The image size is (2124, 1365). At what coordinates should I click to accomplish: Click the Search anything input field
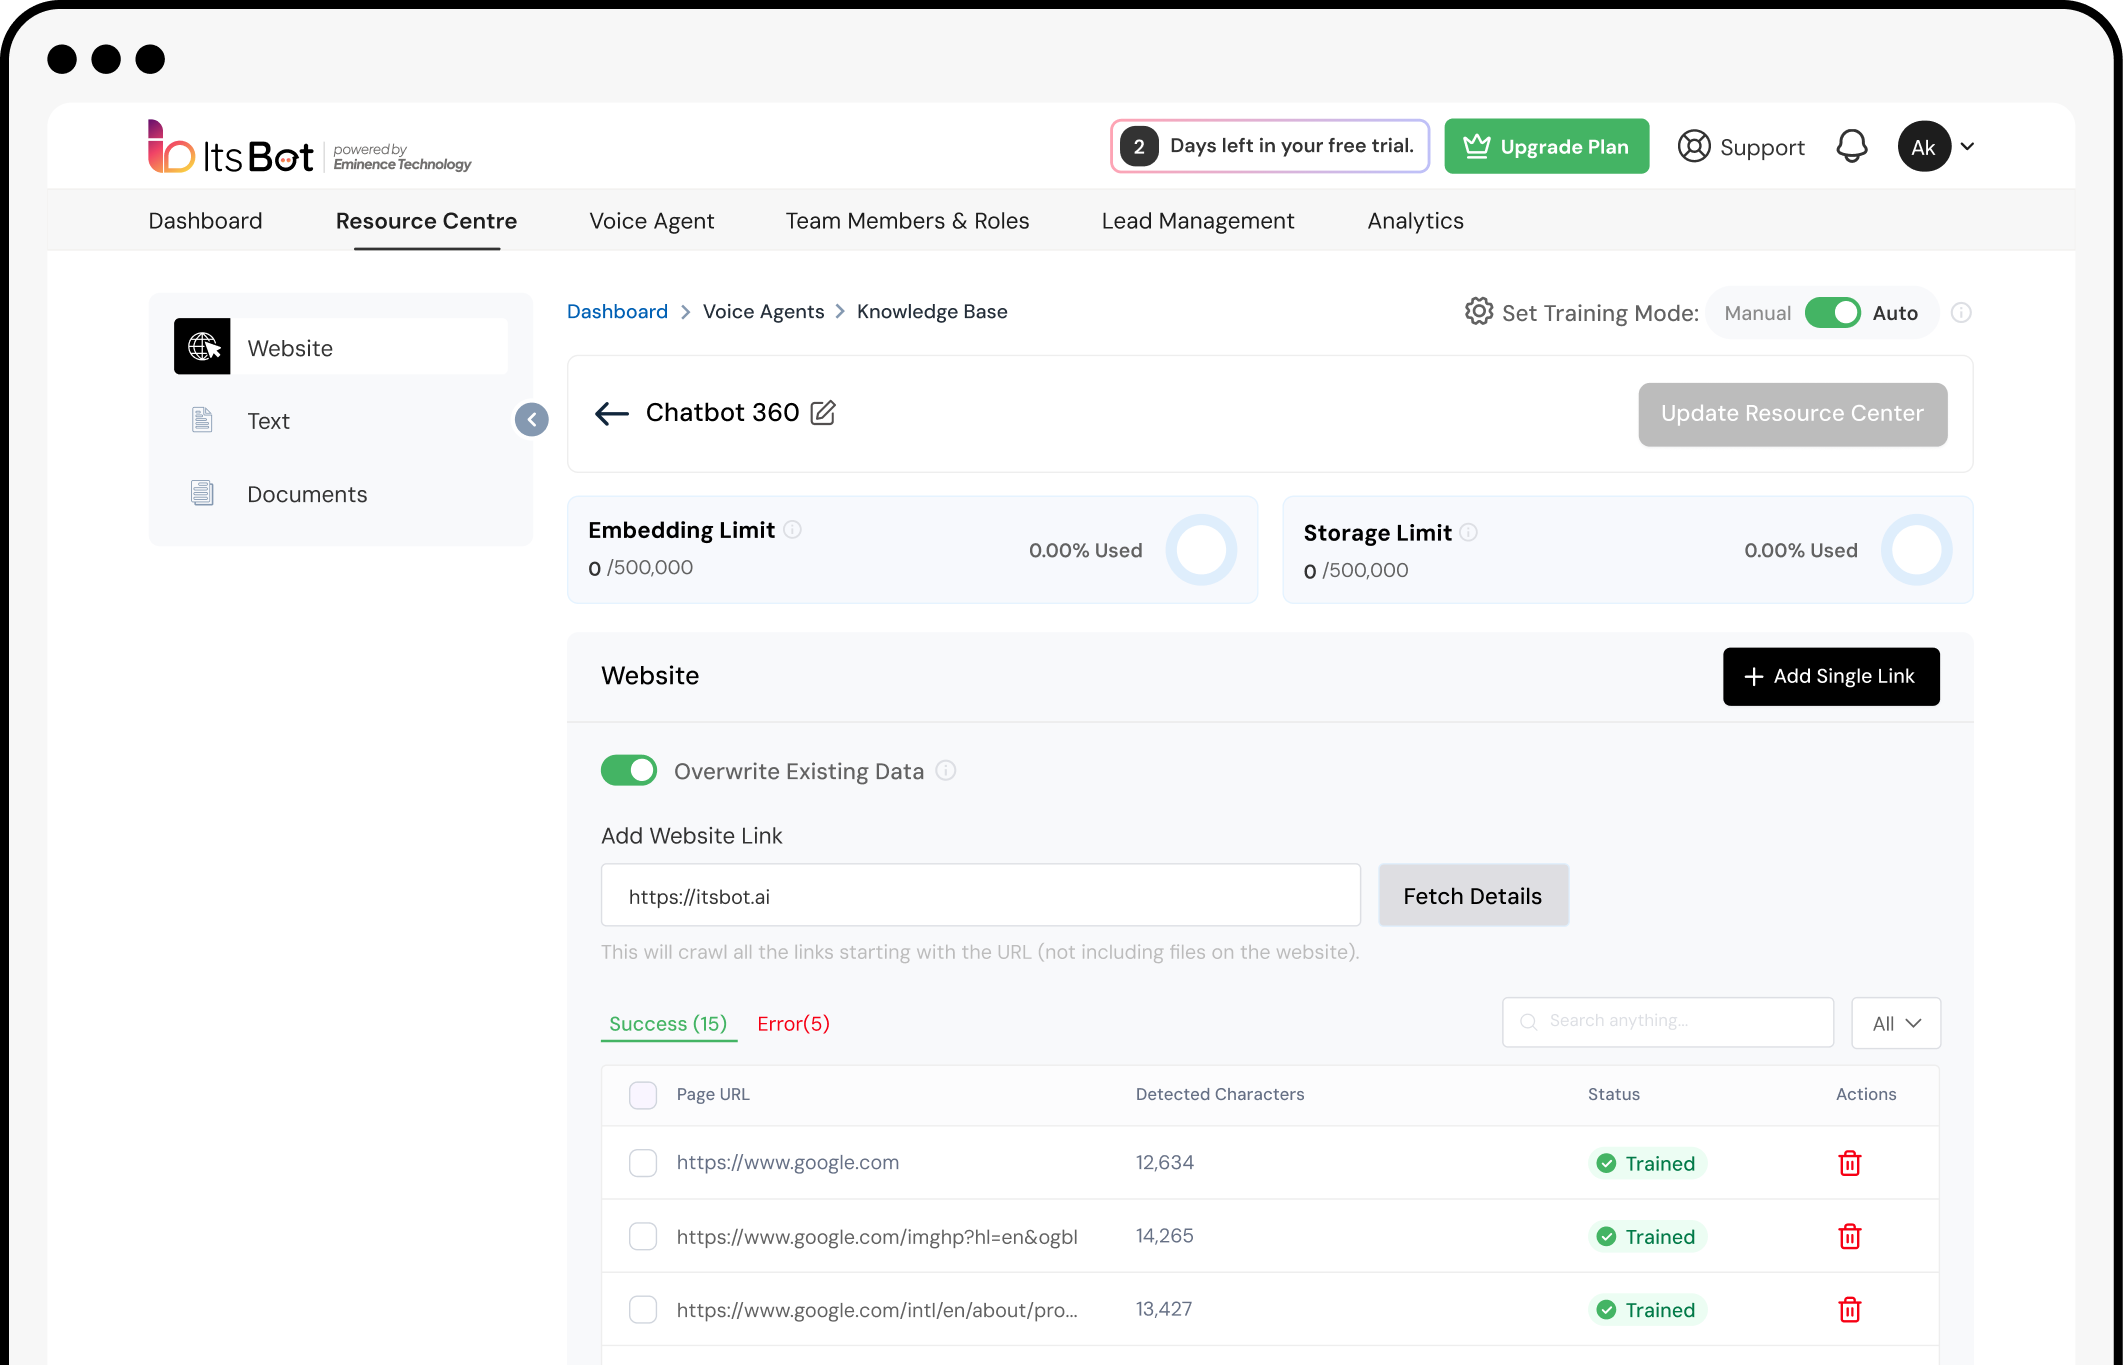1680,1021
